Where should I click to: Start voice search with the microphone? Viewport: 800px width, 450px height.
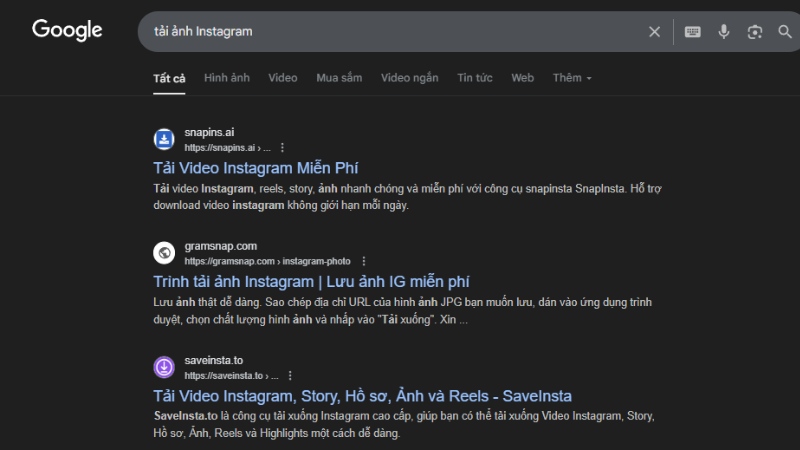tap(724, 32)
